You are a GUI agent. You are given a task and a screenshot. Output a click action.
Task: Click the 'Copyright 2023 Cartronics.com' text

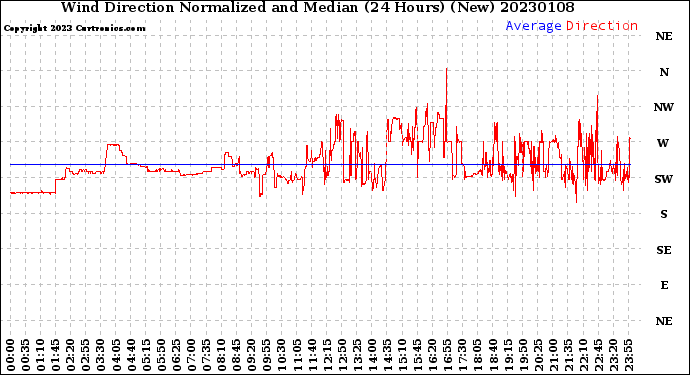pyautogui.click(x=75, y=28)
